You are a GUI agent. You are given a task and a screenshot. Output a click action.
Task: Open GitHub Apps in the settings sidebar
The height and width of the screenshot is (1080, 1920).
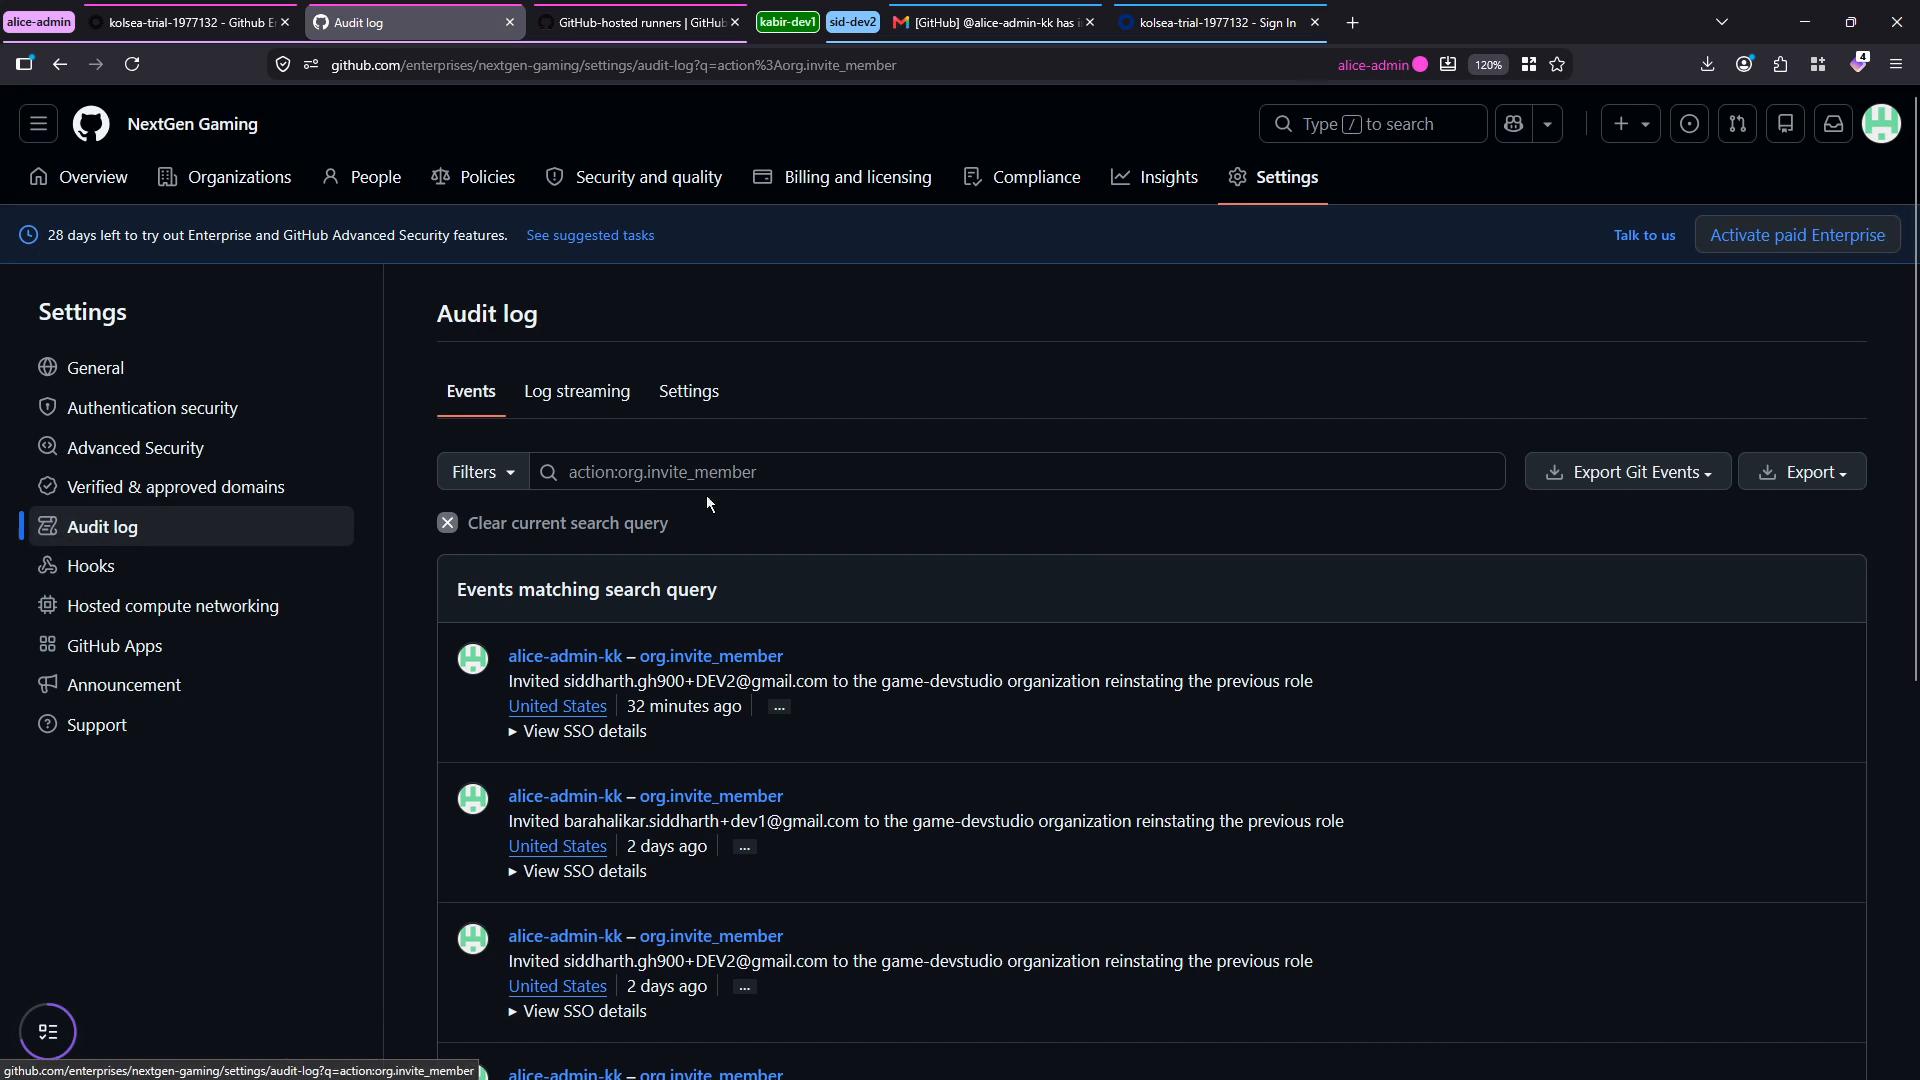pos(114,646)
